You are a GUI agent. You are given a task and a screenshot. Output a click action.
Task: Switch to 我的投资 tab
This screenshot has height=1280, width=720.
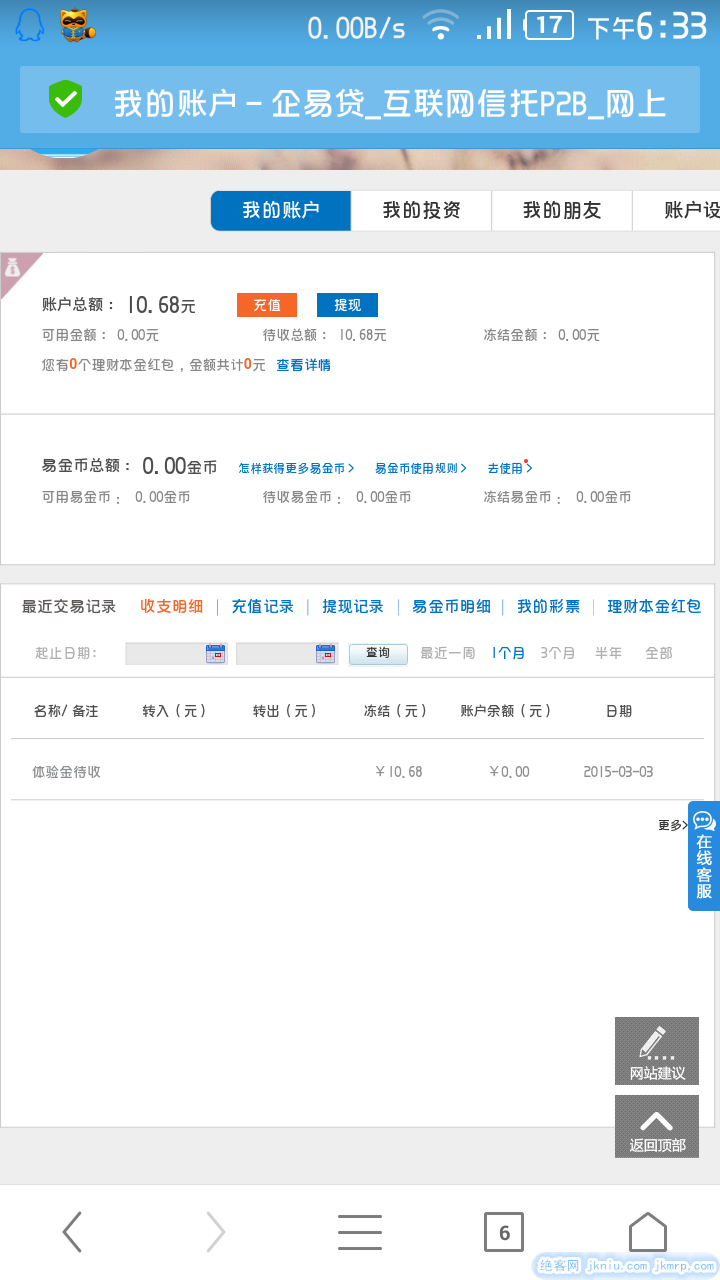[x=421, y=211]
